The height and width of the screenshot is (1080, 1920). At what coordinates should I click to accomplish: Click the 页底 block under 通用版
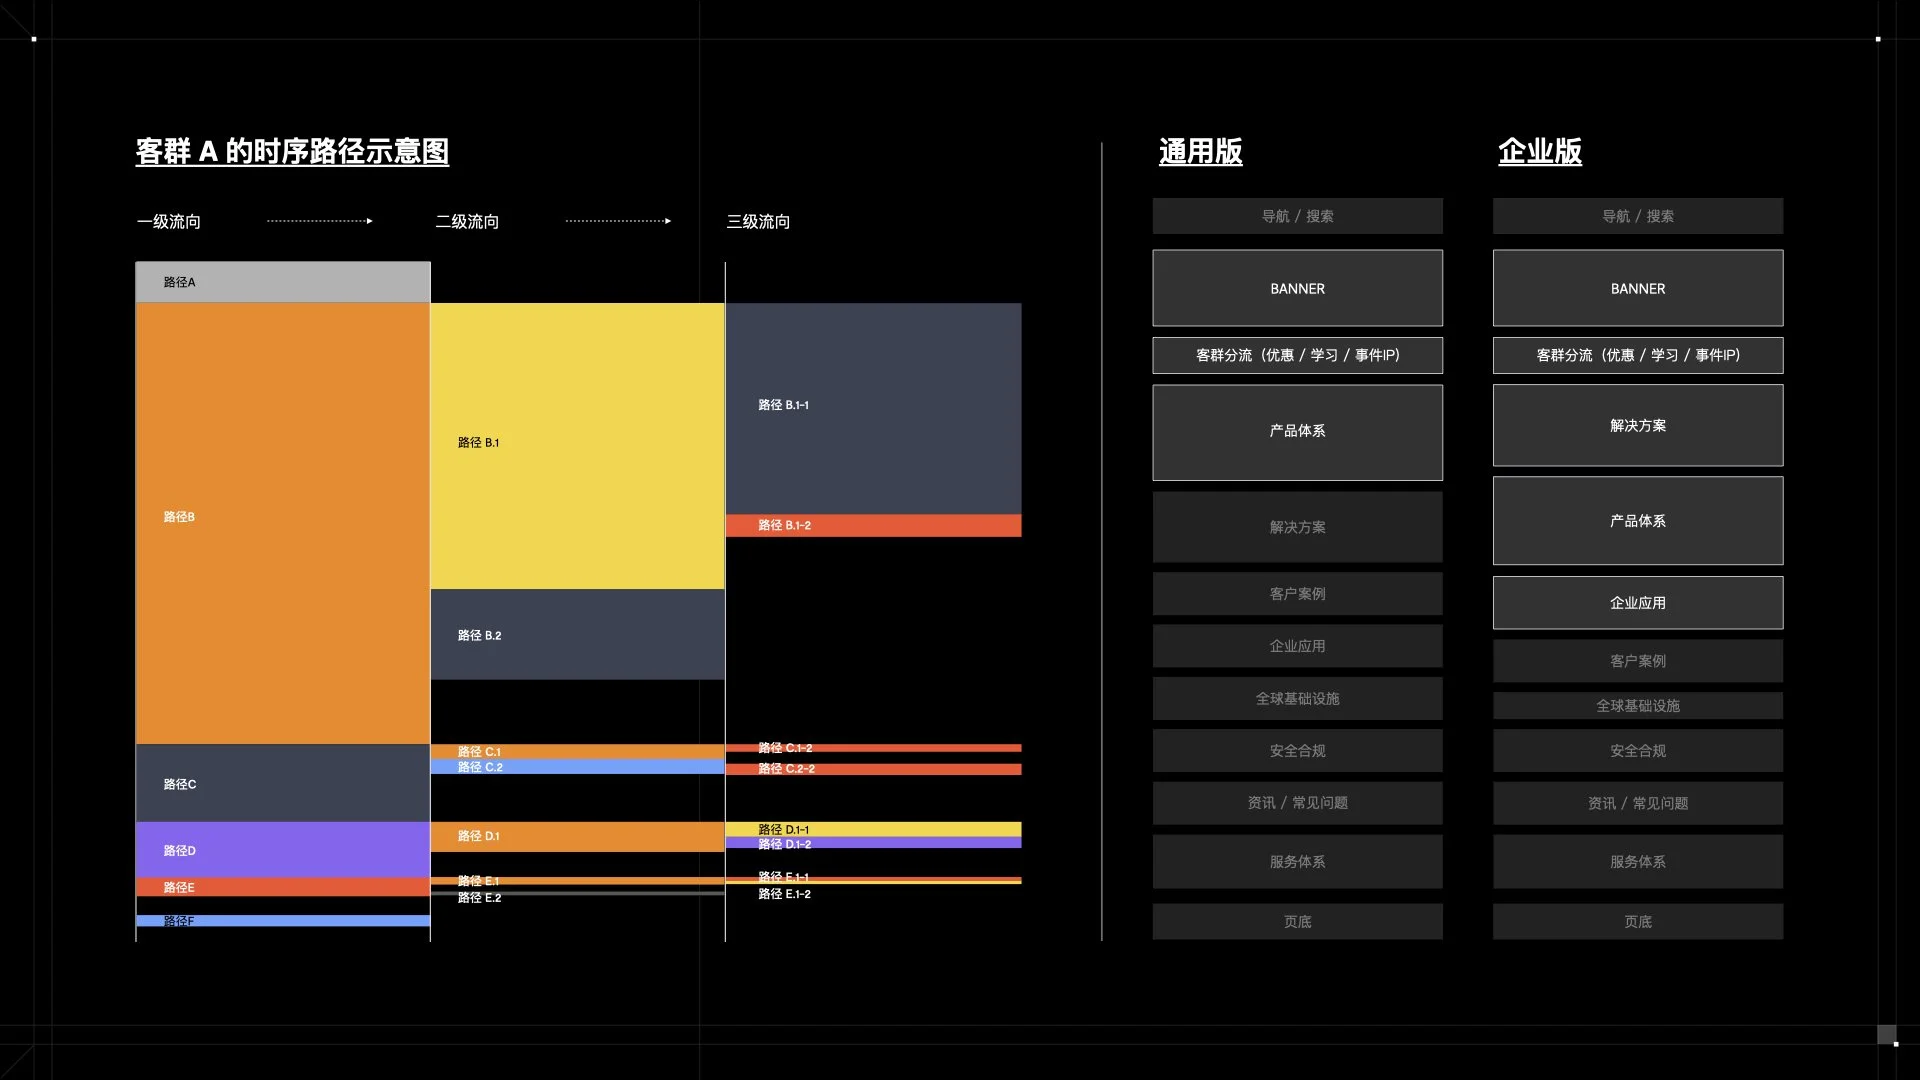(1297, 922)
